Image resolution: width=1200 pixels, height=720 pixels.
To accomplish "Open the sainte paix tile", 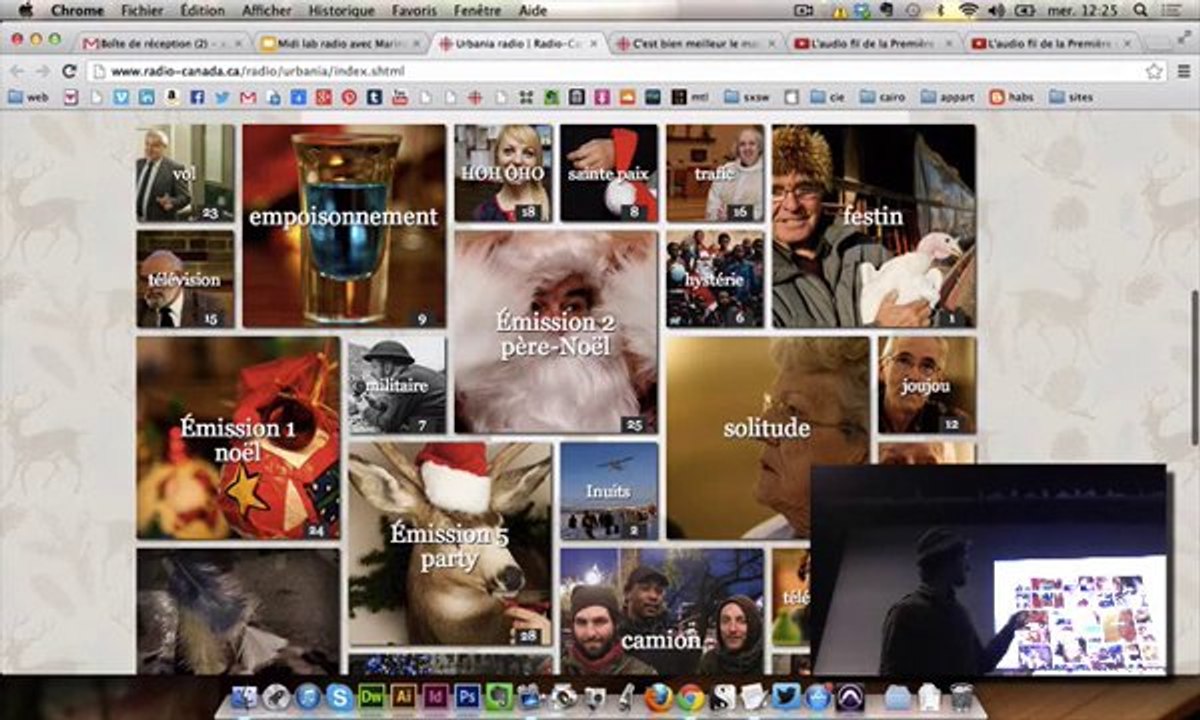I will click(609, 173).
